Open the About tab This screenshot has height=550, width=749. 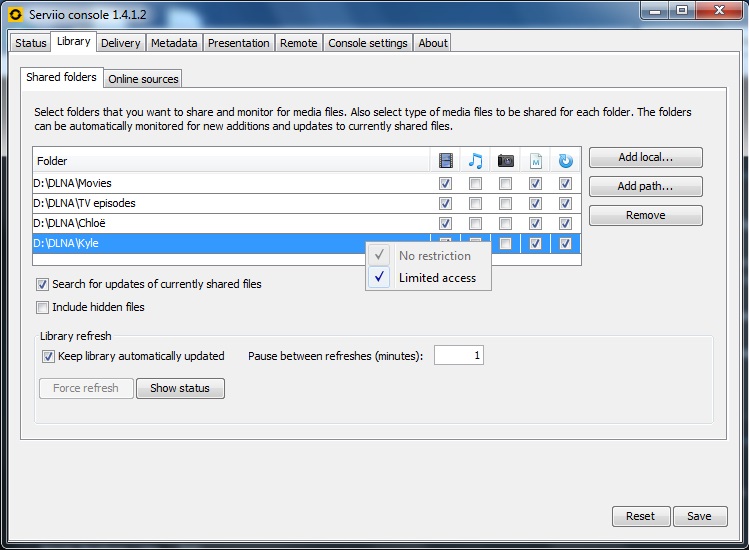point(433,43)
